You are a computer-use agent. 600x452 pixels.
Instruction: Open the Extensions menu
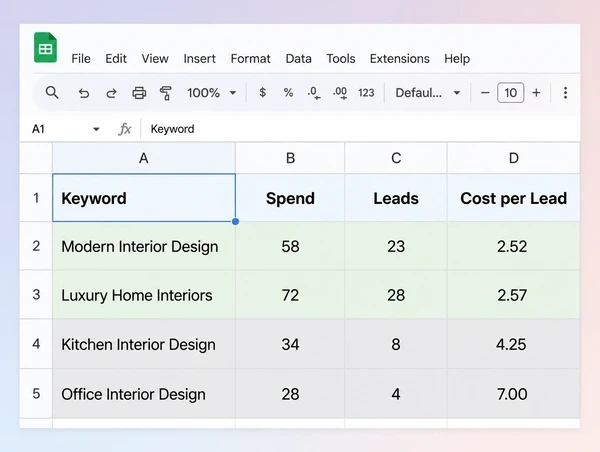click(x=399, y=59)
